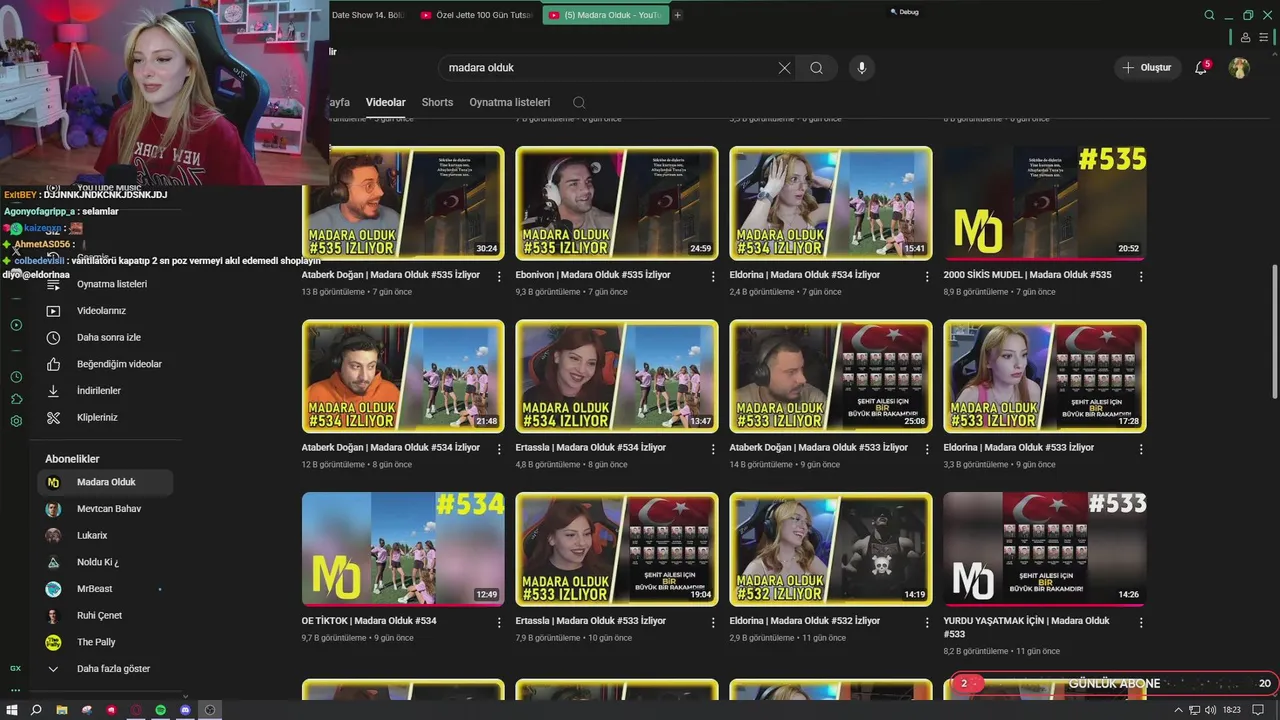Viewport: 1280px width, 720px height.
Task: Open options menu for Ataberk Doğan #534 video
Action: click(x=499, y=450)
